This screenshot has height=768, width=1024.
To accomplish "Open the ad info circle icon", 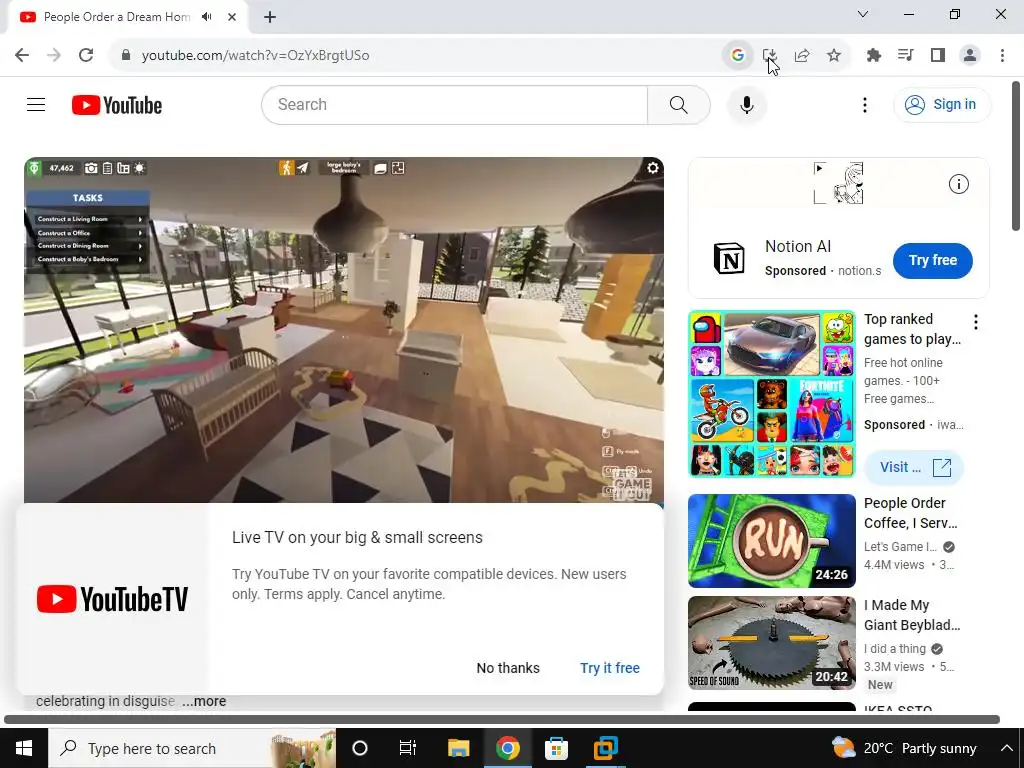I will point(959,184).
